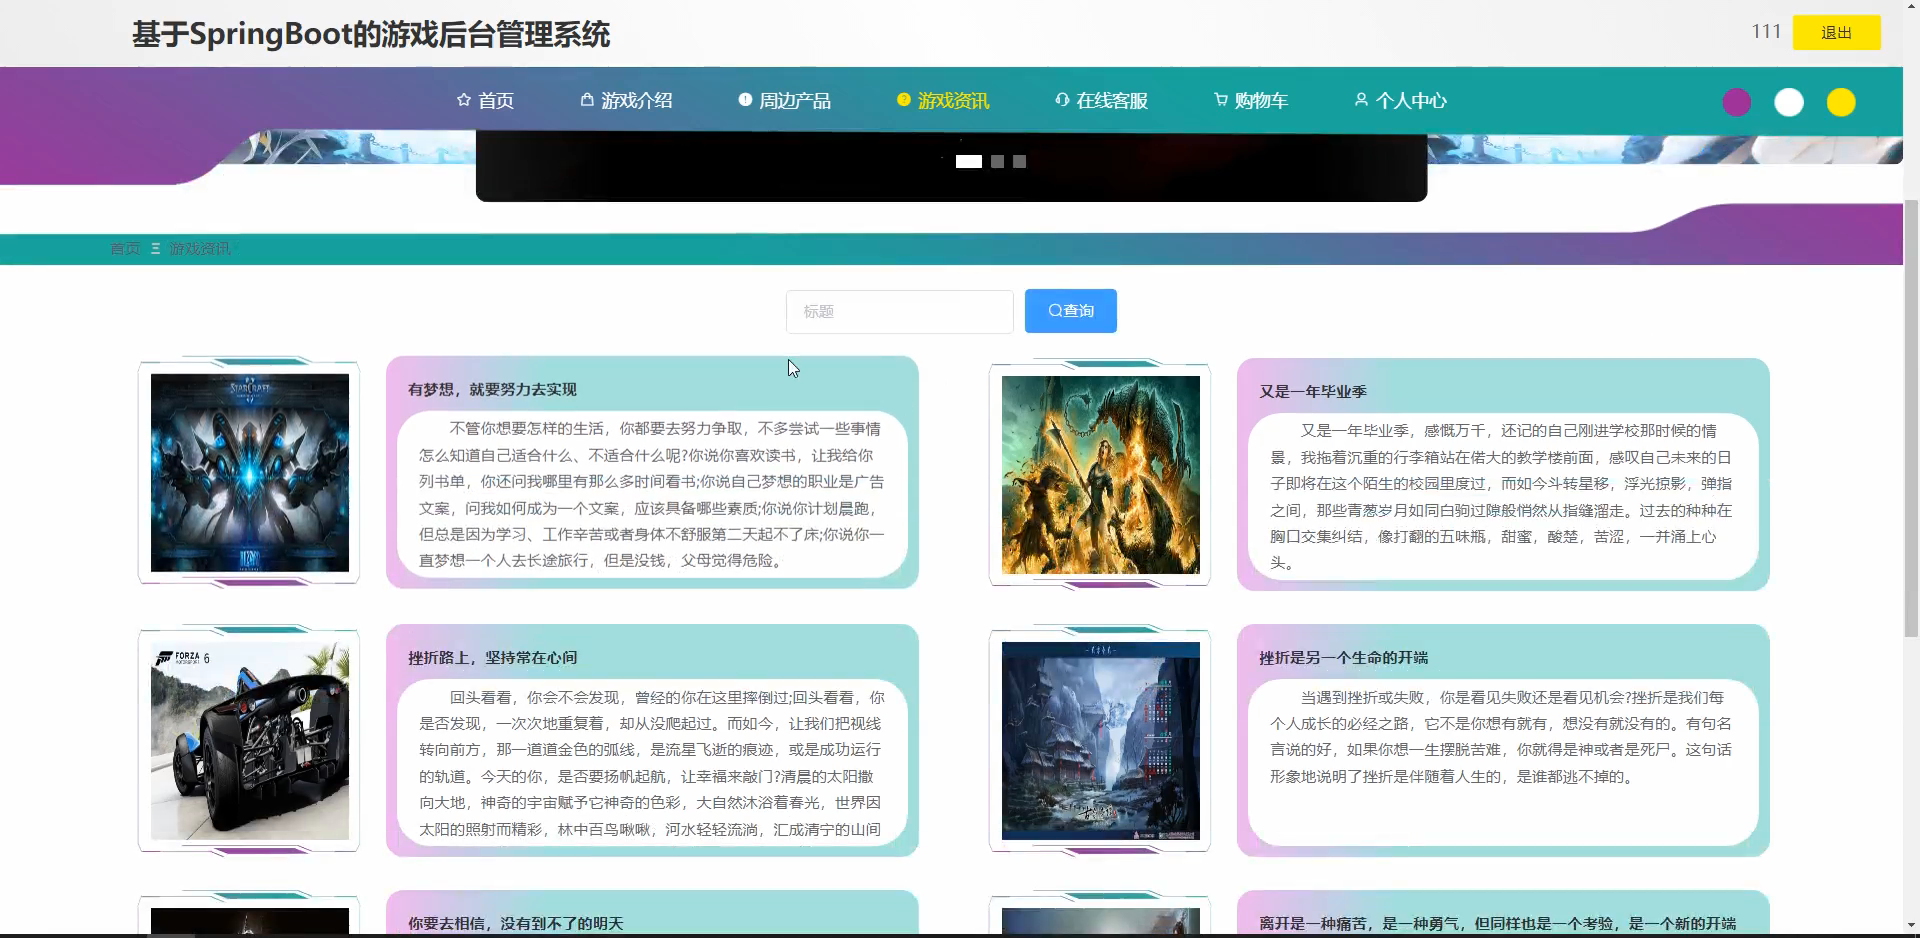Click the yellow icon beside 游戏资讯
The image size is (1920, 938).
coord(904,100)
